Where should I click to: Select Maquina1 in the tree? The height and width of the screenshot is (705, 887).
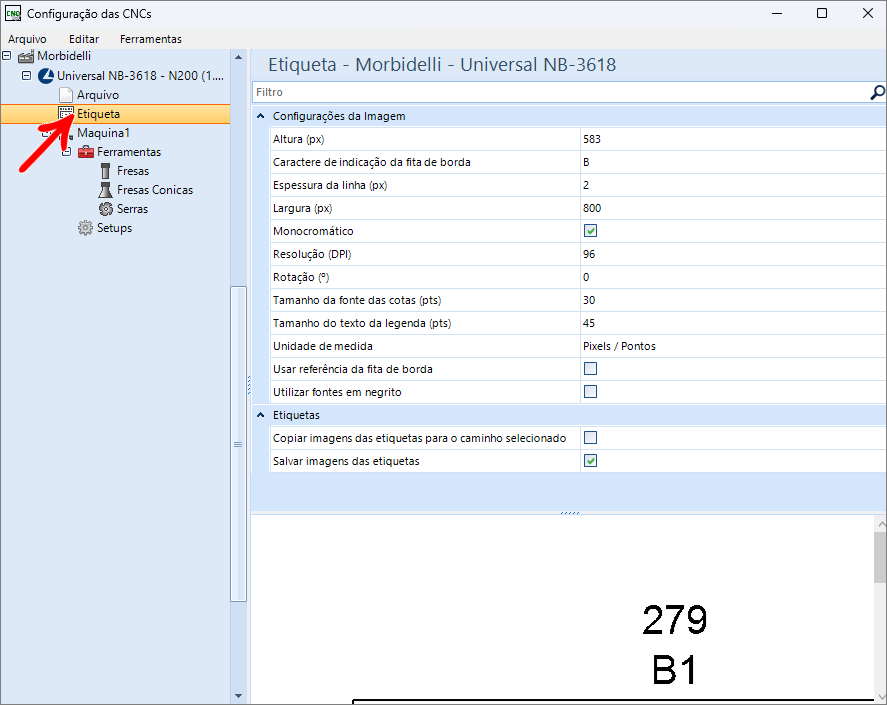[x=104, y=133]
